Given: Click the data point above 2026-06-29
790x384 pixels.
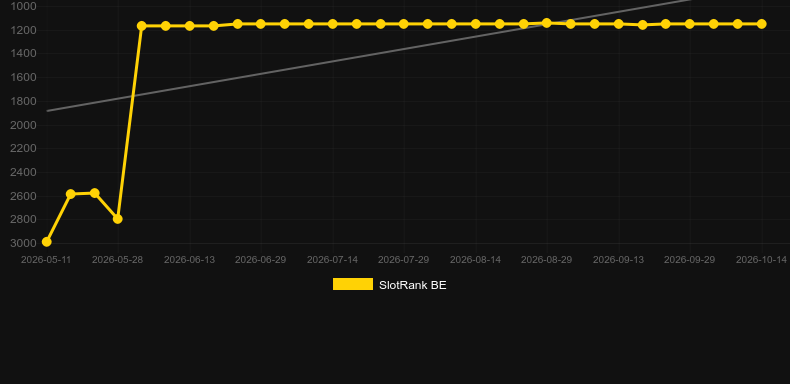Looking at the screenshot, I should click(260, 24).
